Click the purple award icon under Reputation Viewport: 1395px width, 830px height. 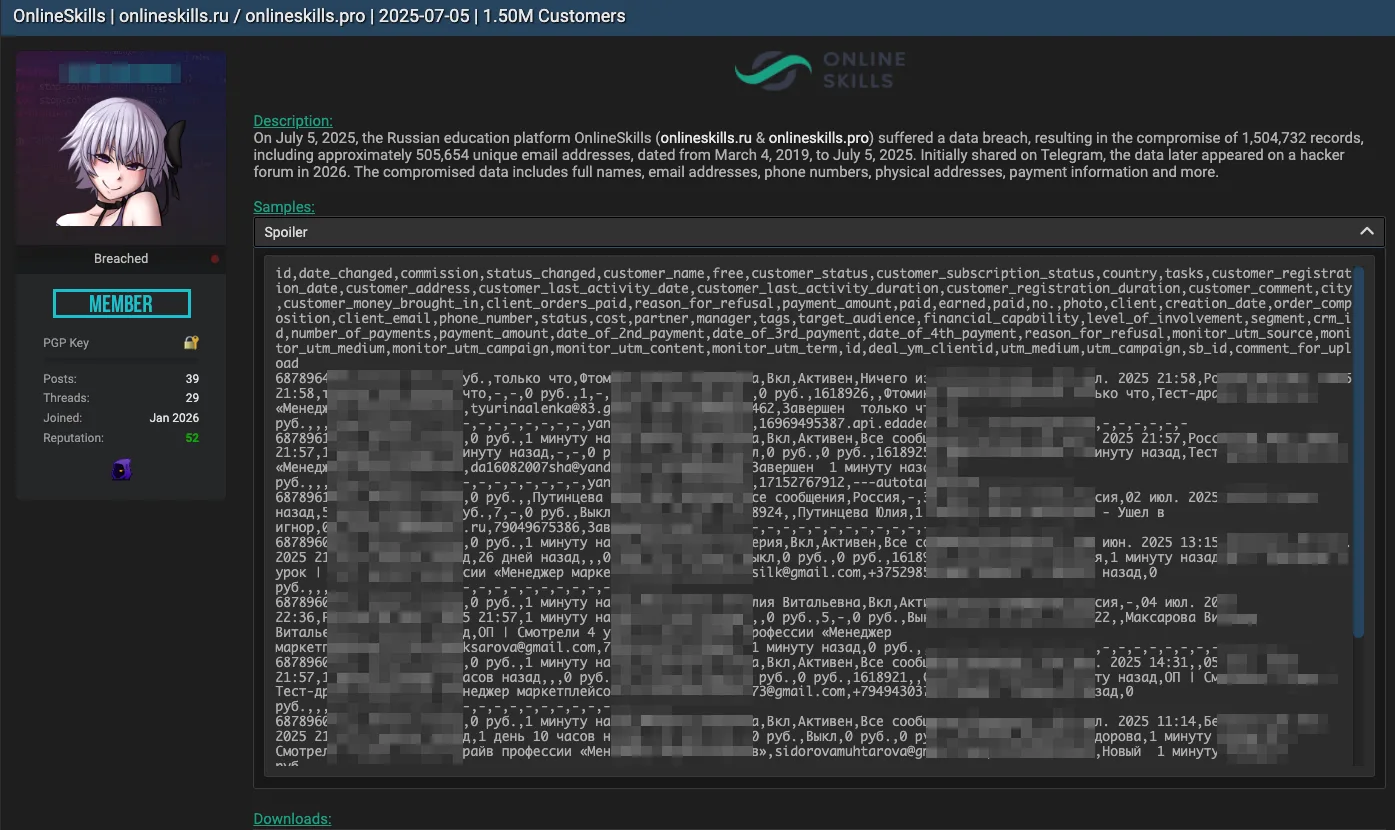(x=121, y=470)
